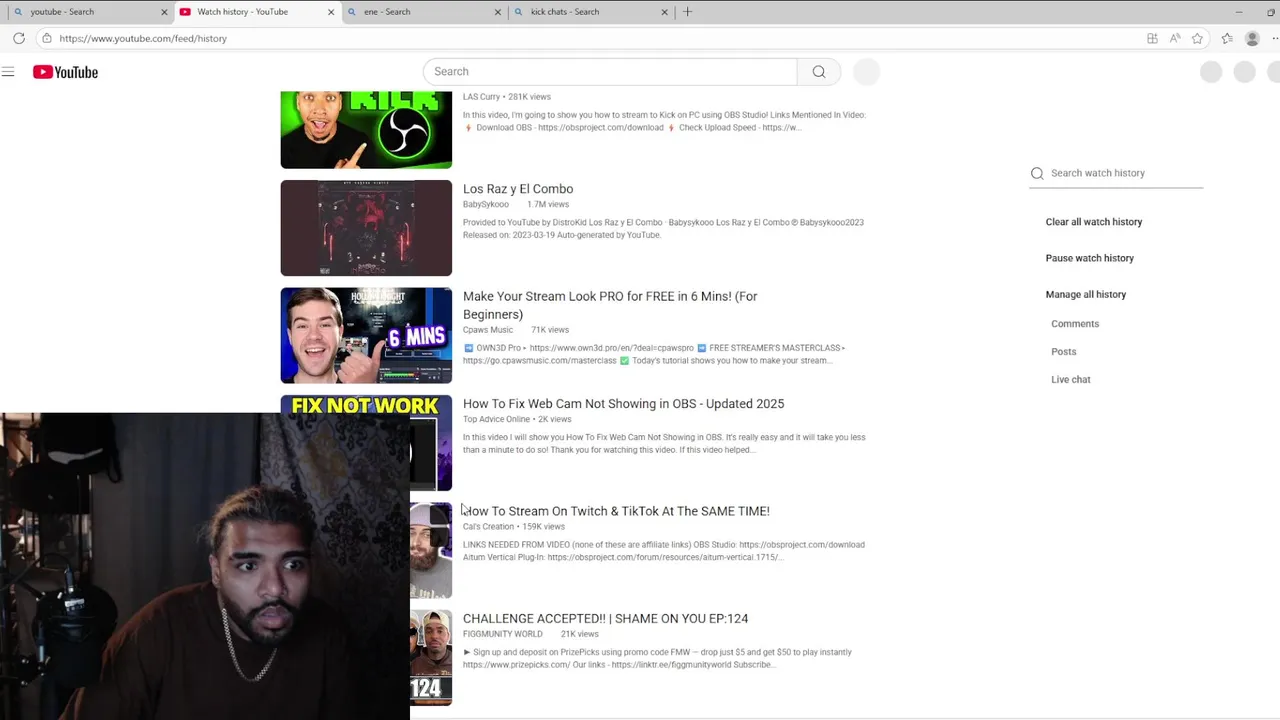Click the Top Advice Online channel name
The image size is (1280, 720).
(496, 419)
